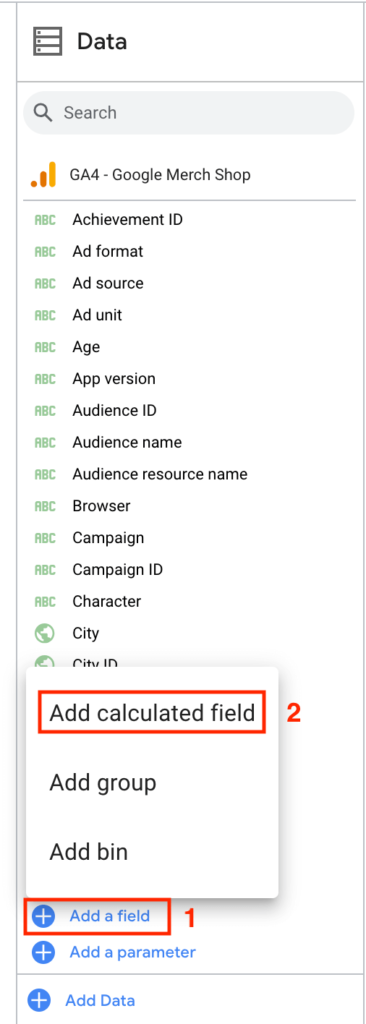Click the Add a field link
Image resolution: width=366 pixels, height=1024 pixels.
pyautogui.click(x=110, y=916)
